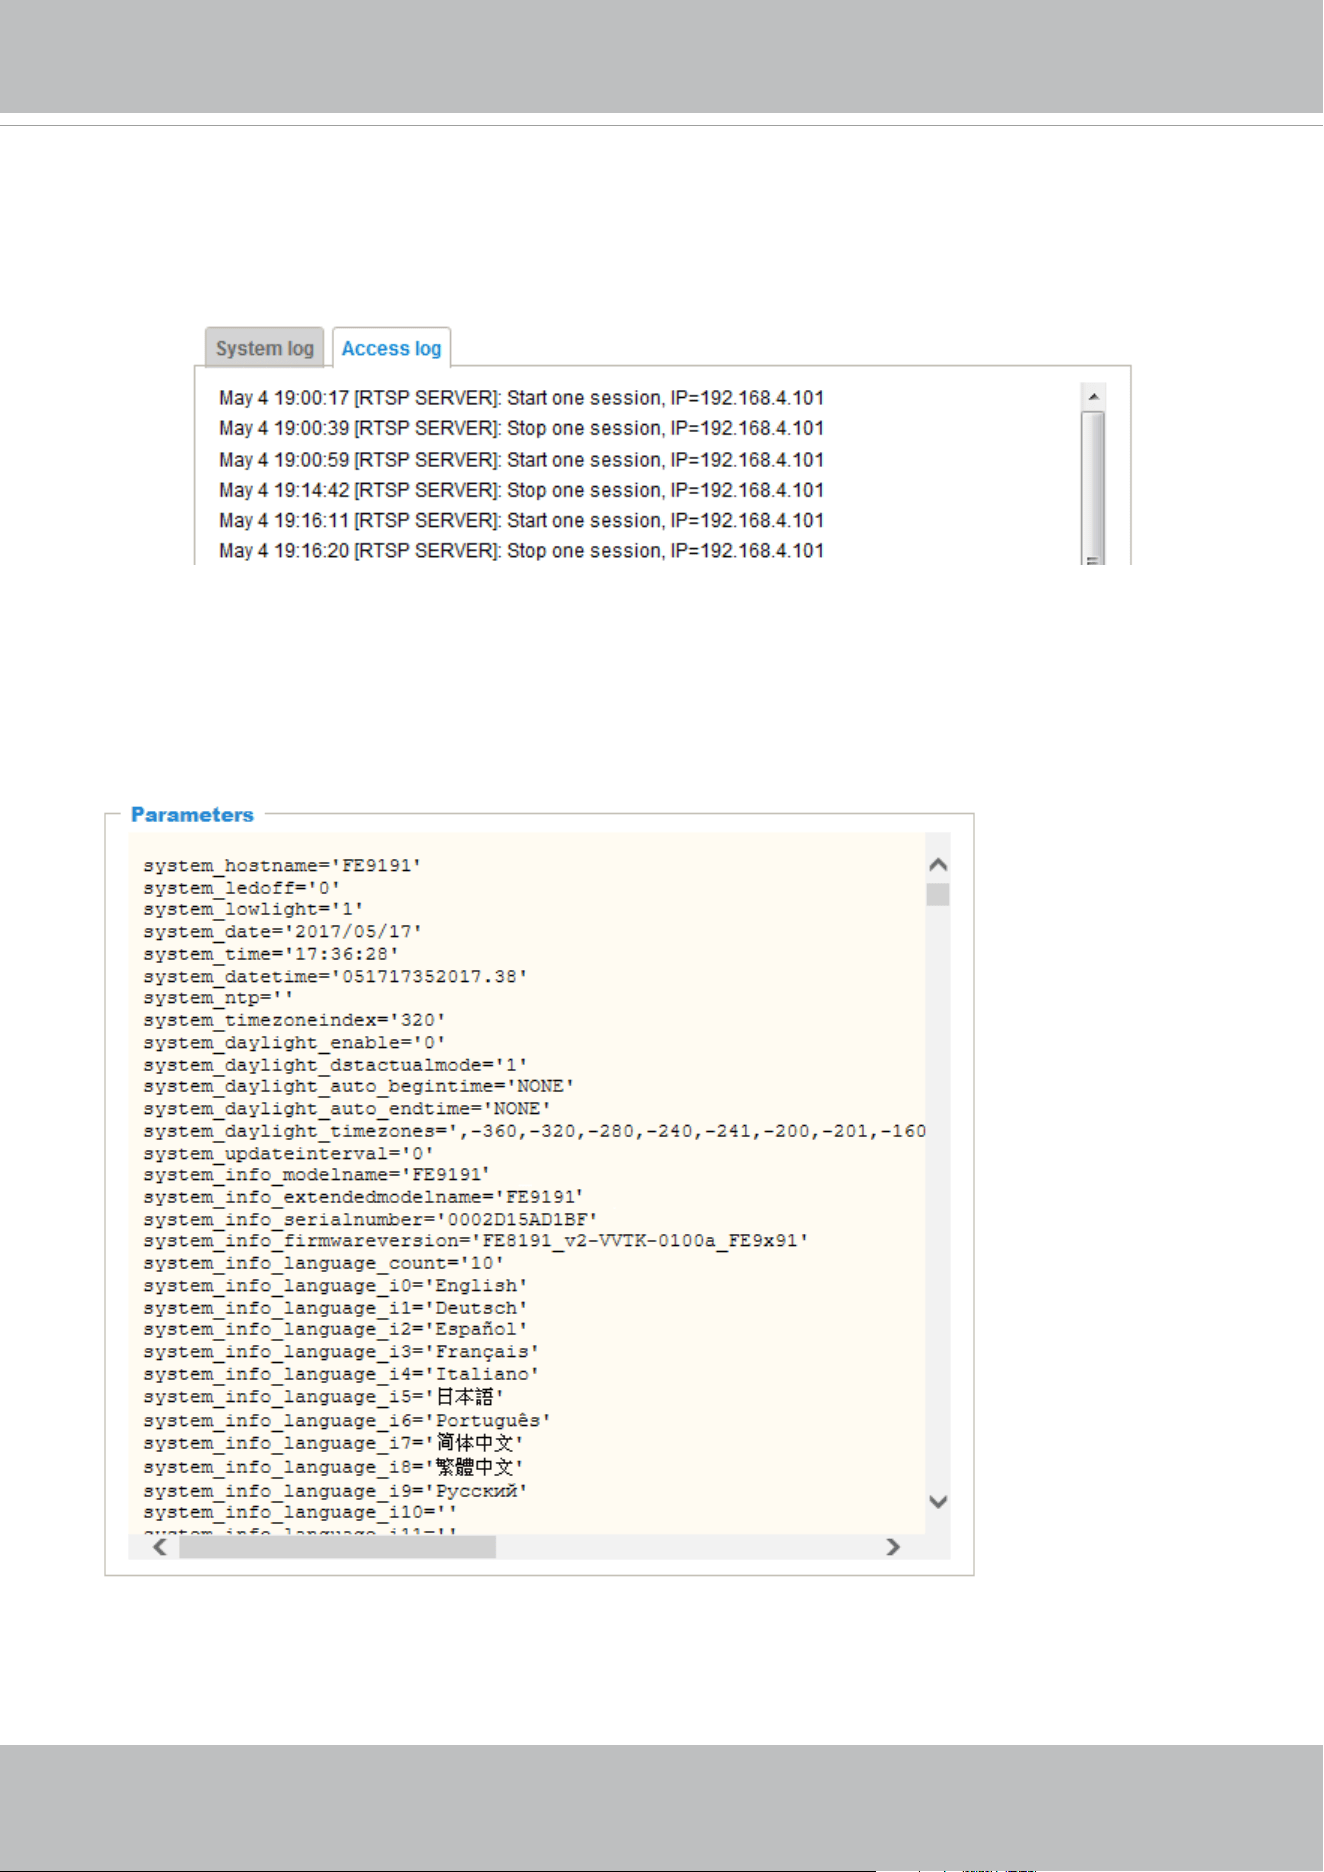Screen dimensions: 1324x1872
Task: Click the system_hostname='FE9191' line
Action: pyautogui.click(x=282, y=866)
